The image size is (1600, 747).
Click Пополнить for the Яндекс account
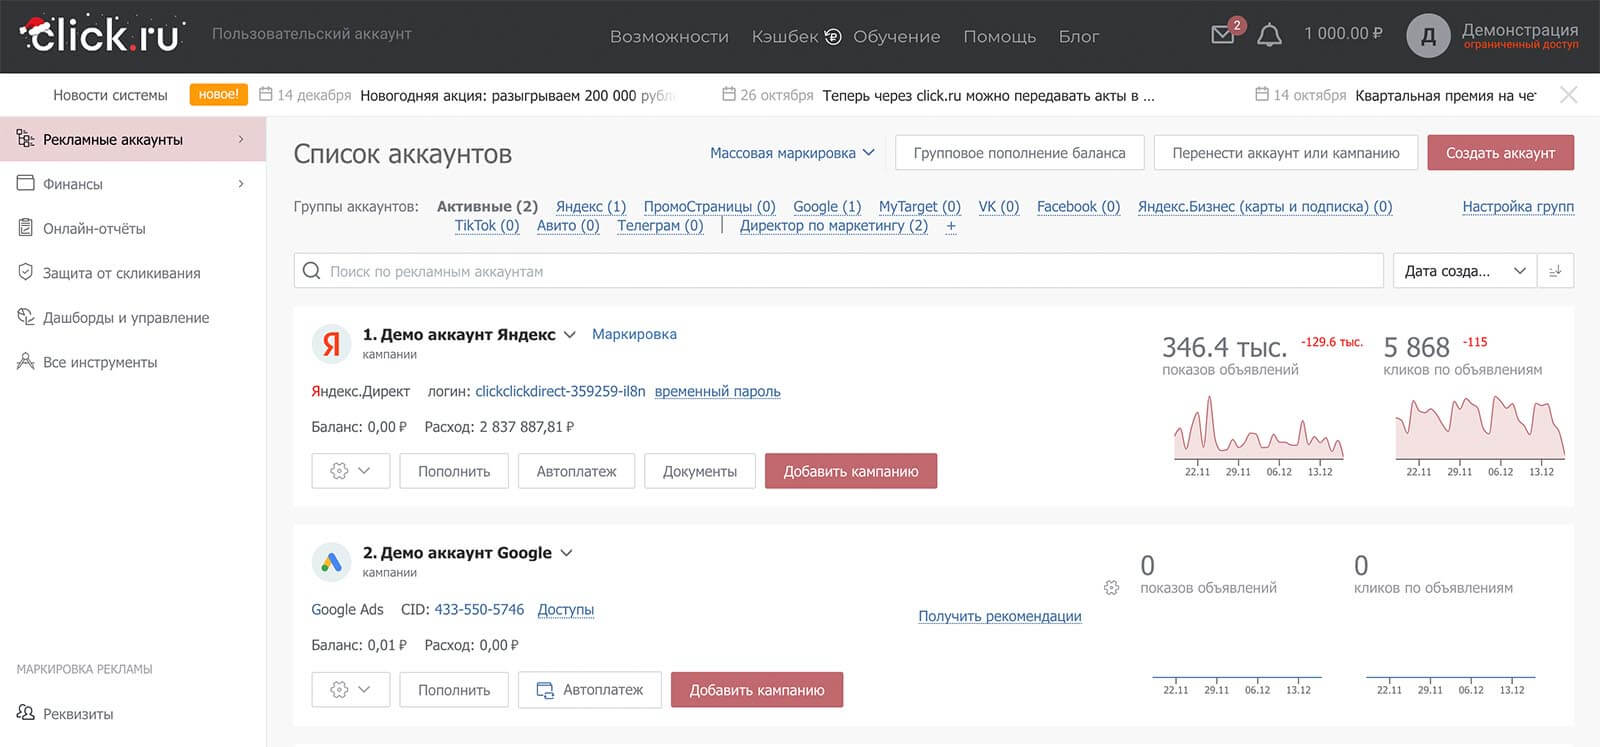454,471
